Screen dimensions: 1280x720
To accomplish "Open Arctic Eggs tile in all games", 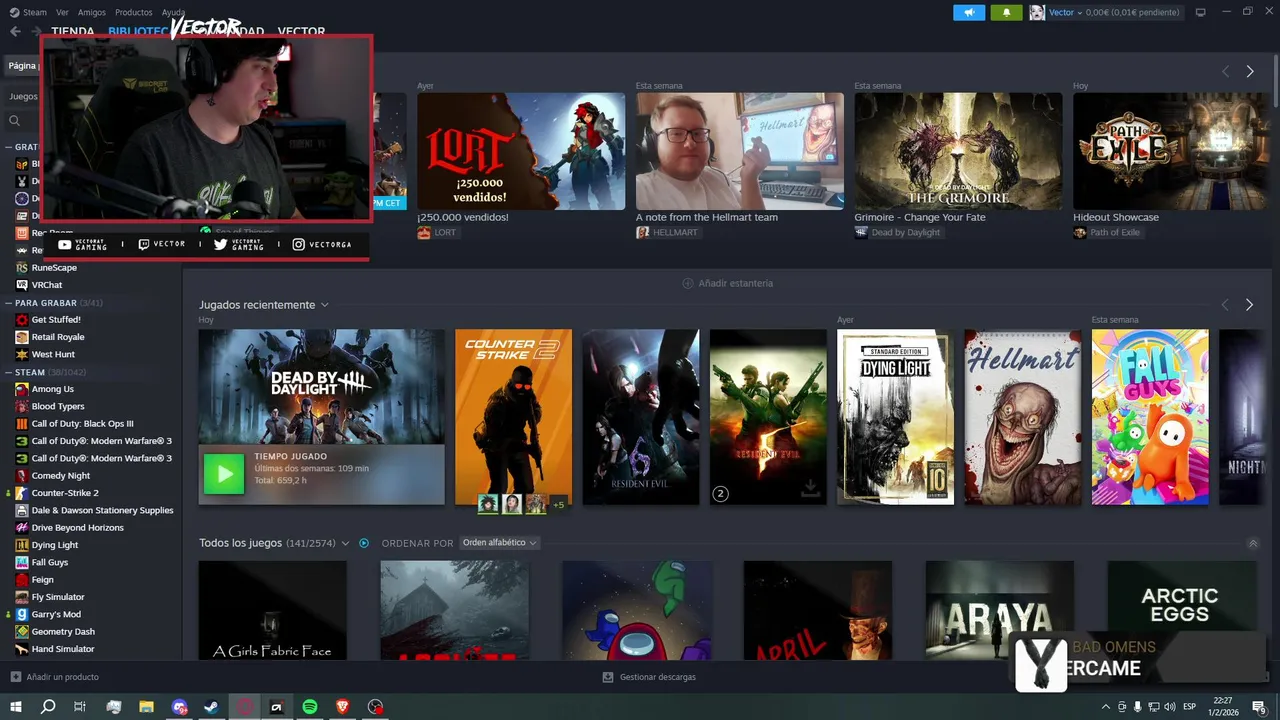I will coord(1180,610).
